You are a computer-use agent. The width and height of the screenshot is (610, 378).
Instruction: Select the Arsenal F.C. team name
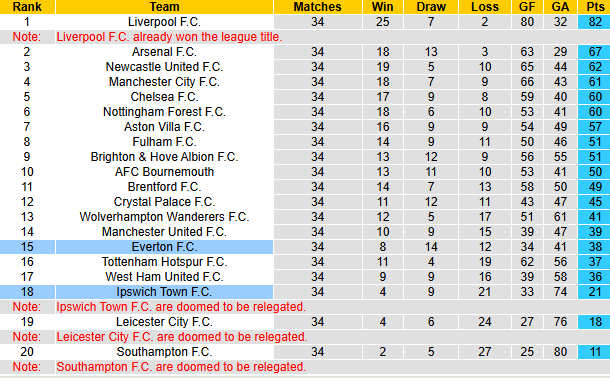[x=164, y=52]
